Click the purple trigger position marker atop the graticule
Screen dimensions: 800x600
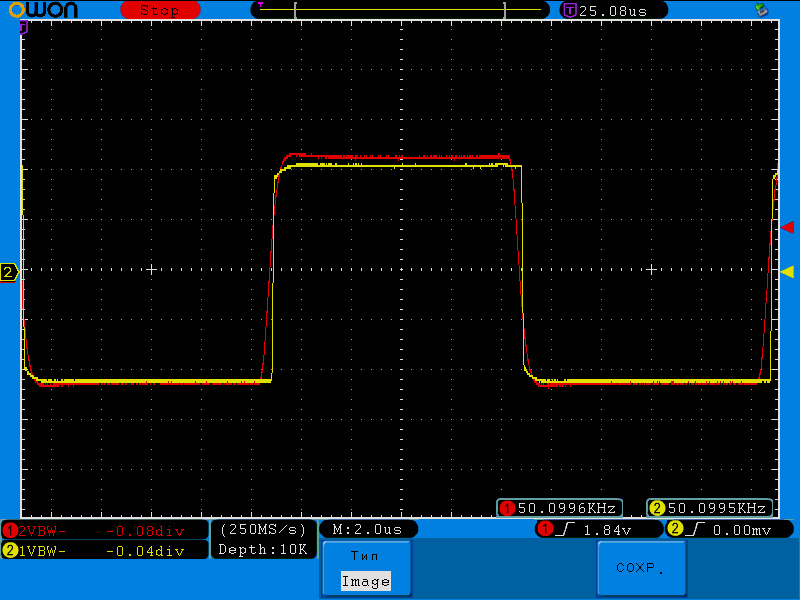[x=23, y=28]
